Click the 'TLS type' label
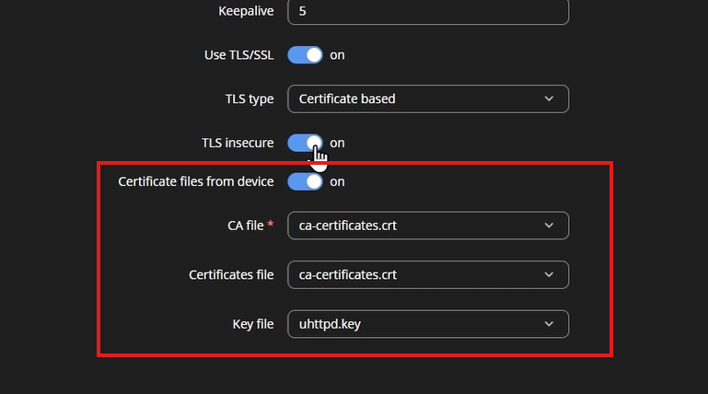 click(249, 99)
